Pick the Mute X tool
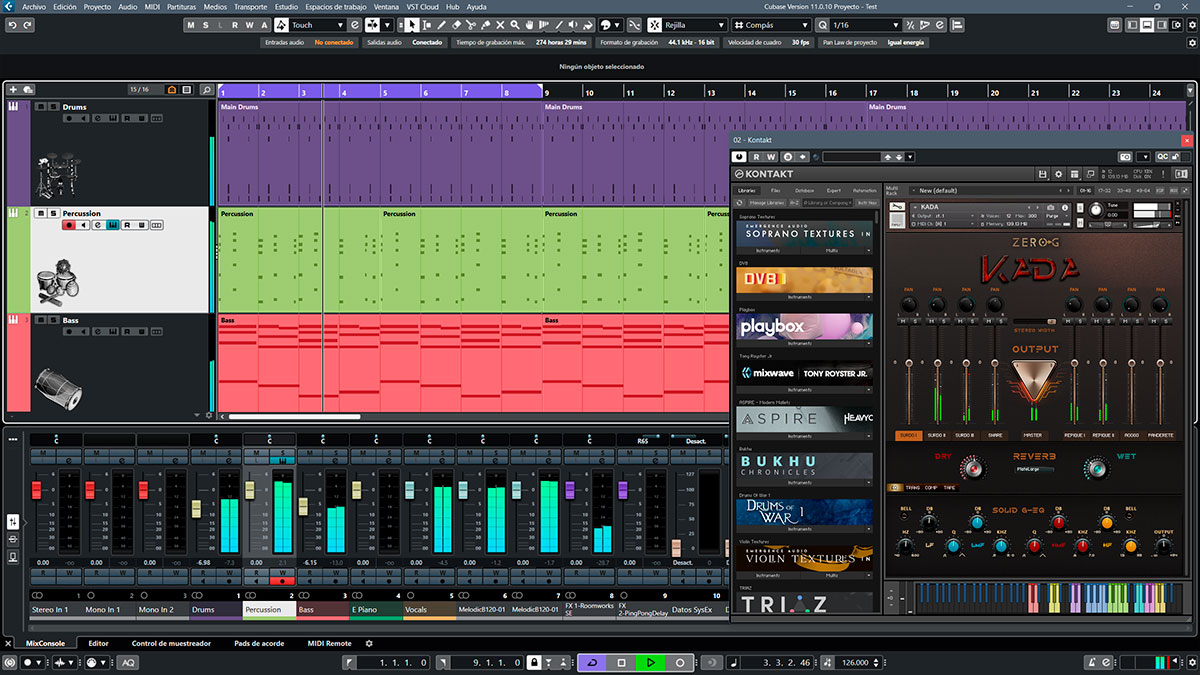Viewport: 1200px width, 675px height. [501, 25]
